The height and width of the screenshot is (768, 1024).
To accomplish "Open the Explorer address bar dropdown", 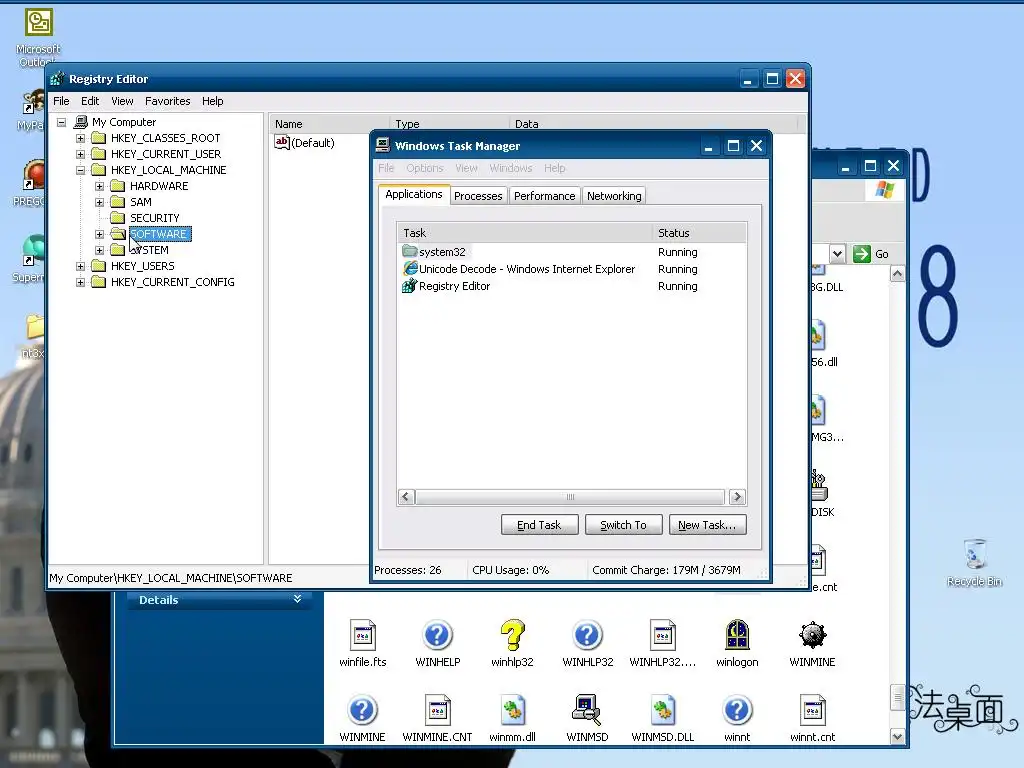I will (837, 253).
